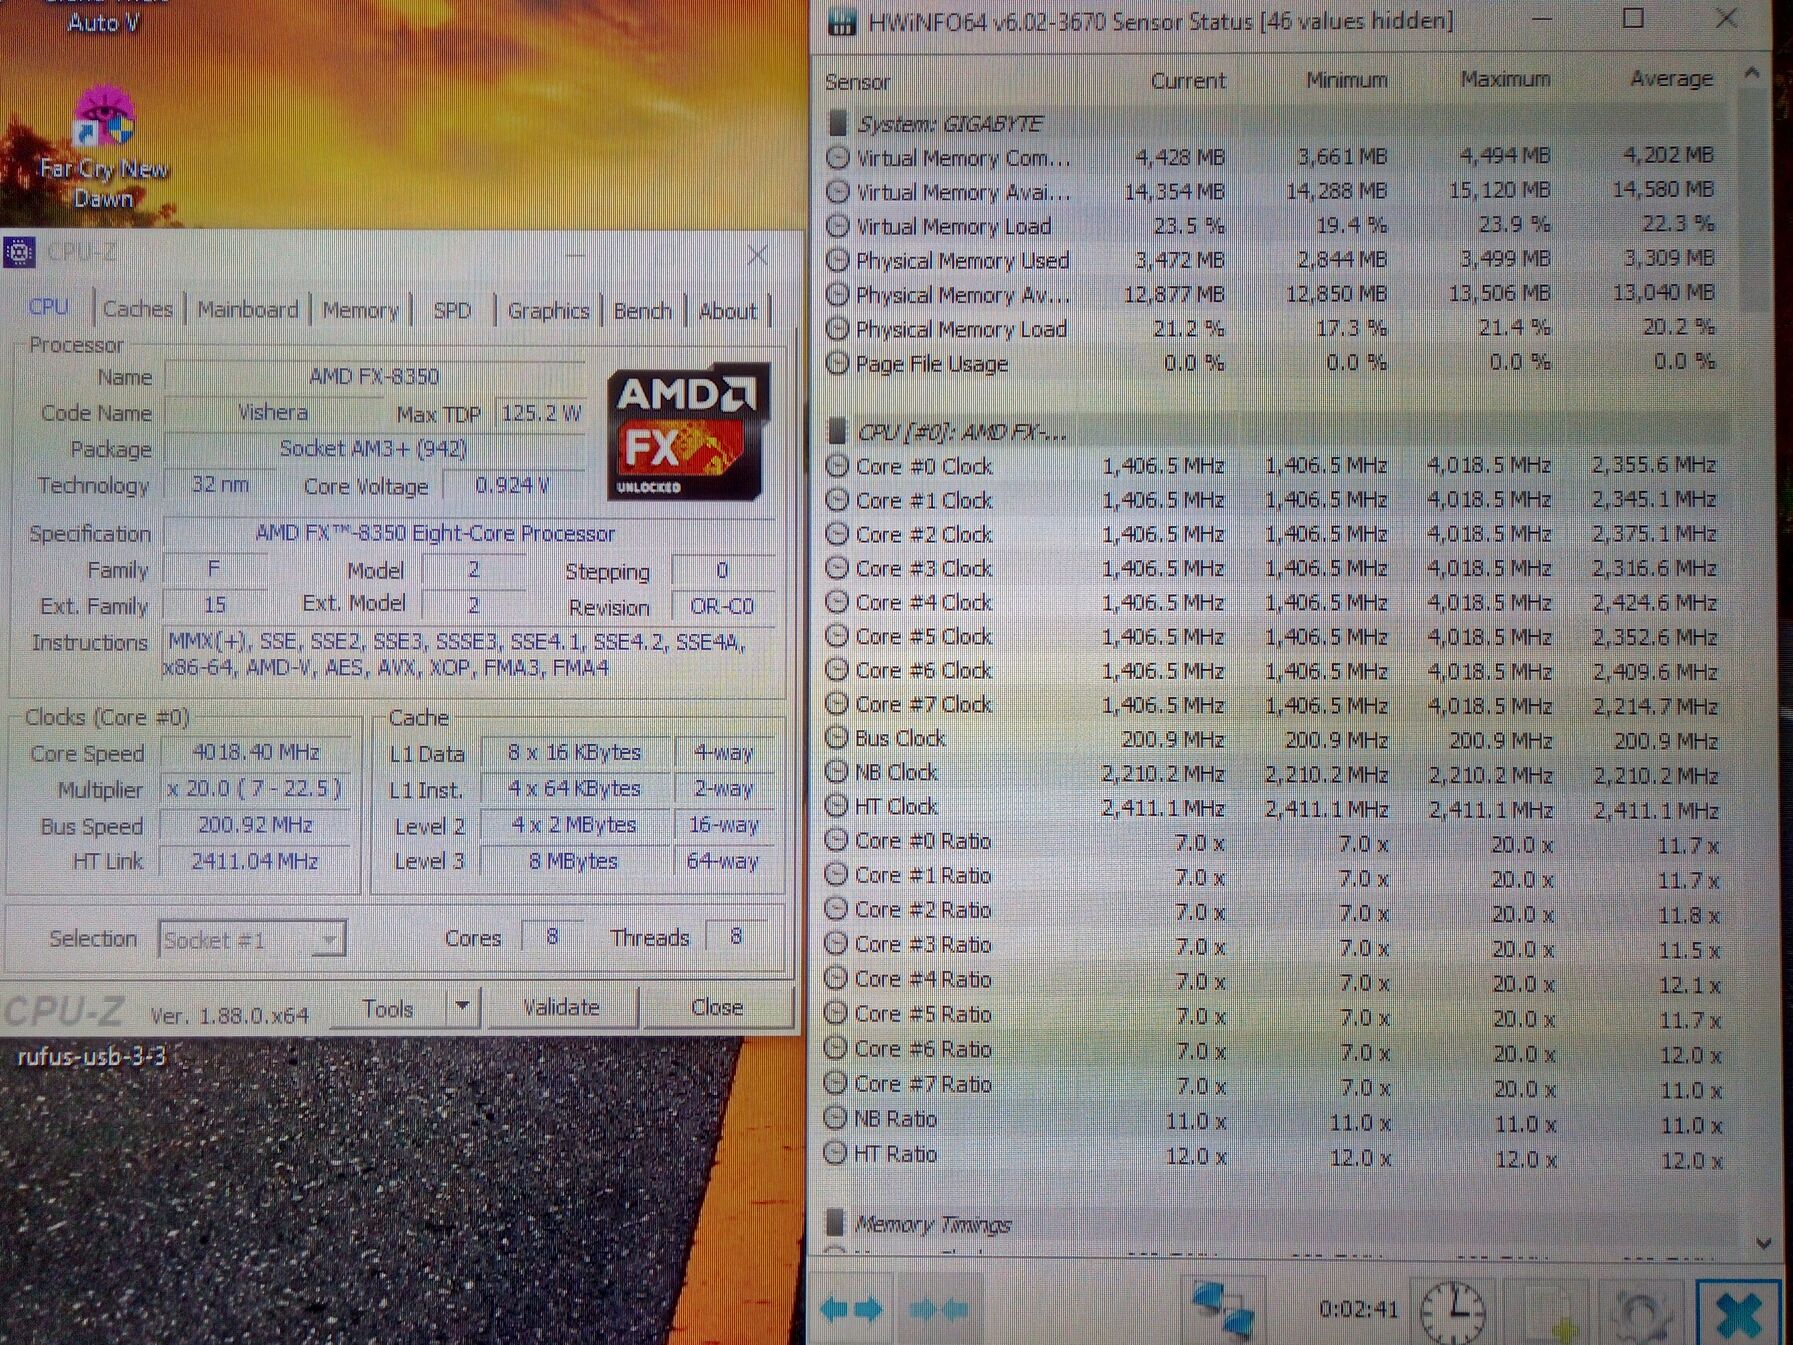Switch to the CPU tab in CPU-Z
1793x1345 pixels.
point(49,307)
